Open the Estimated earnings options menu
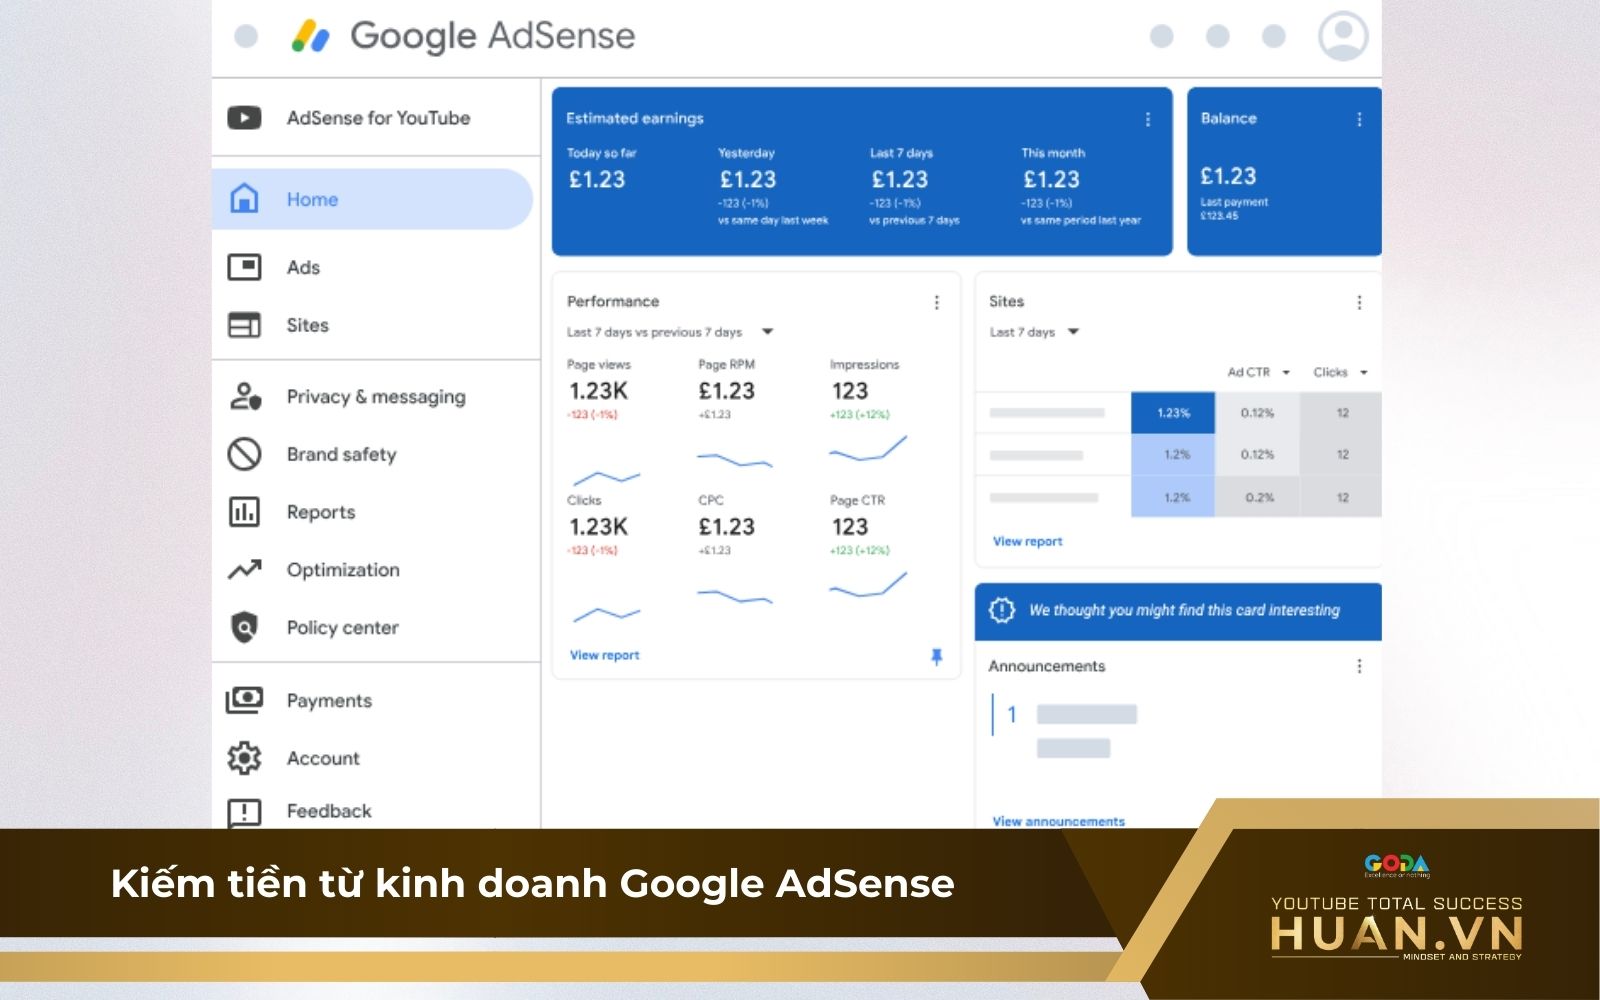 tap(1146, 118)
